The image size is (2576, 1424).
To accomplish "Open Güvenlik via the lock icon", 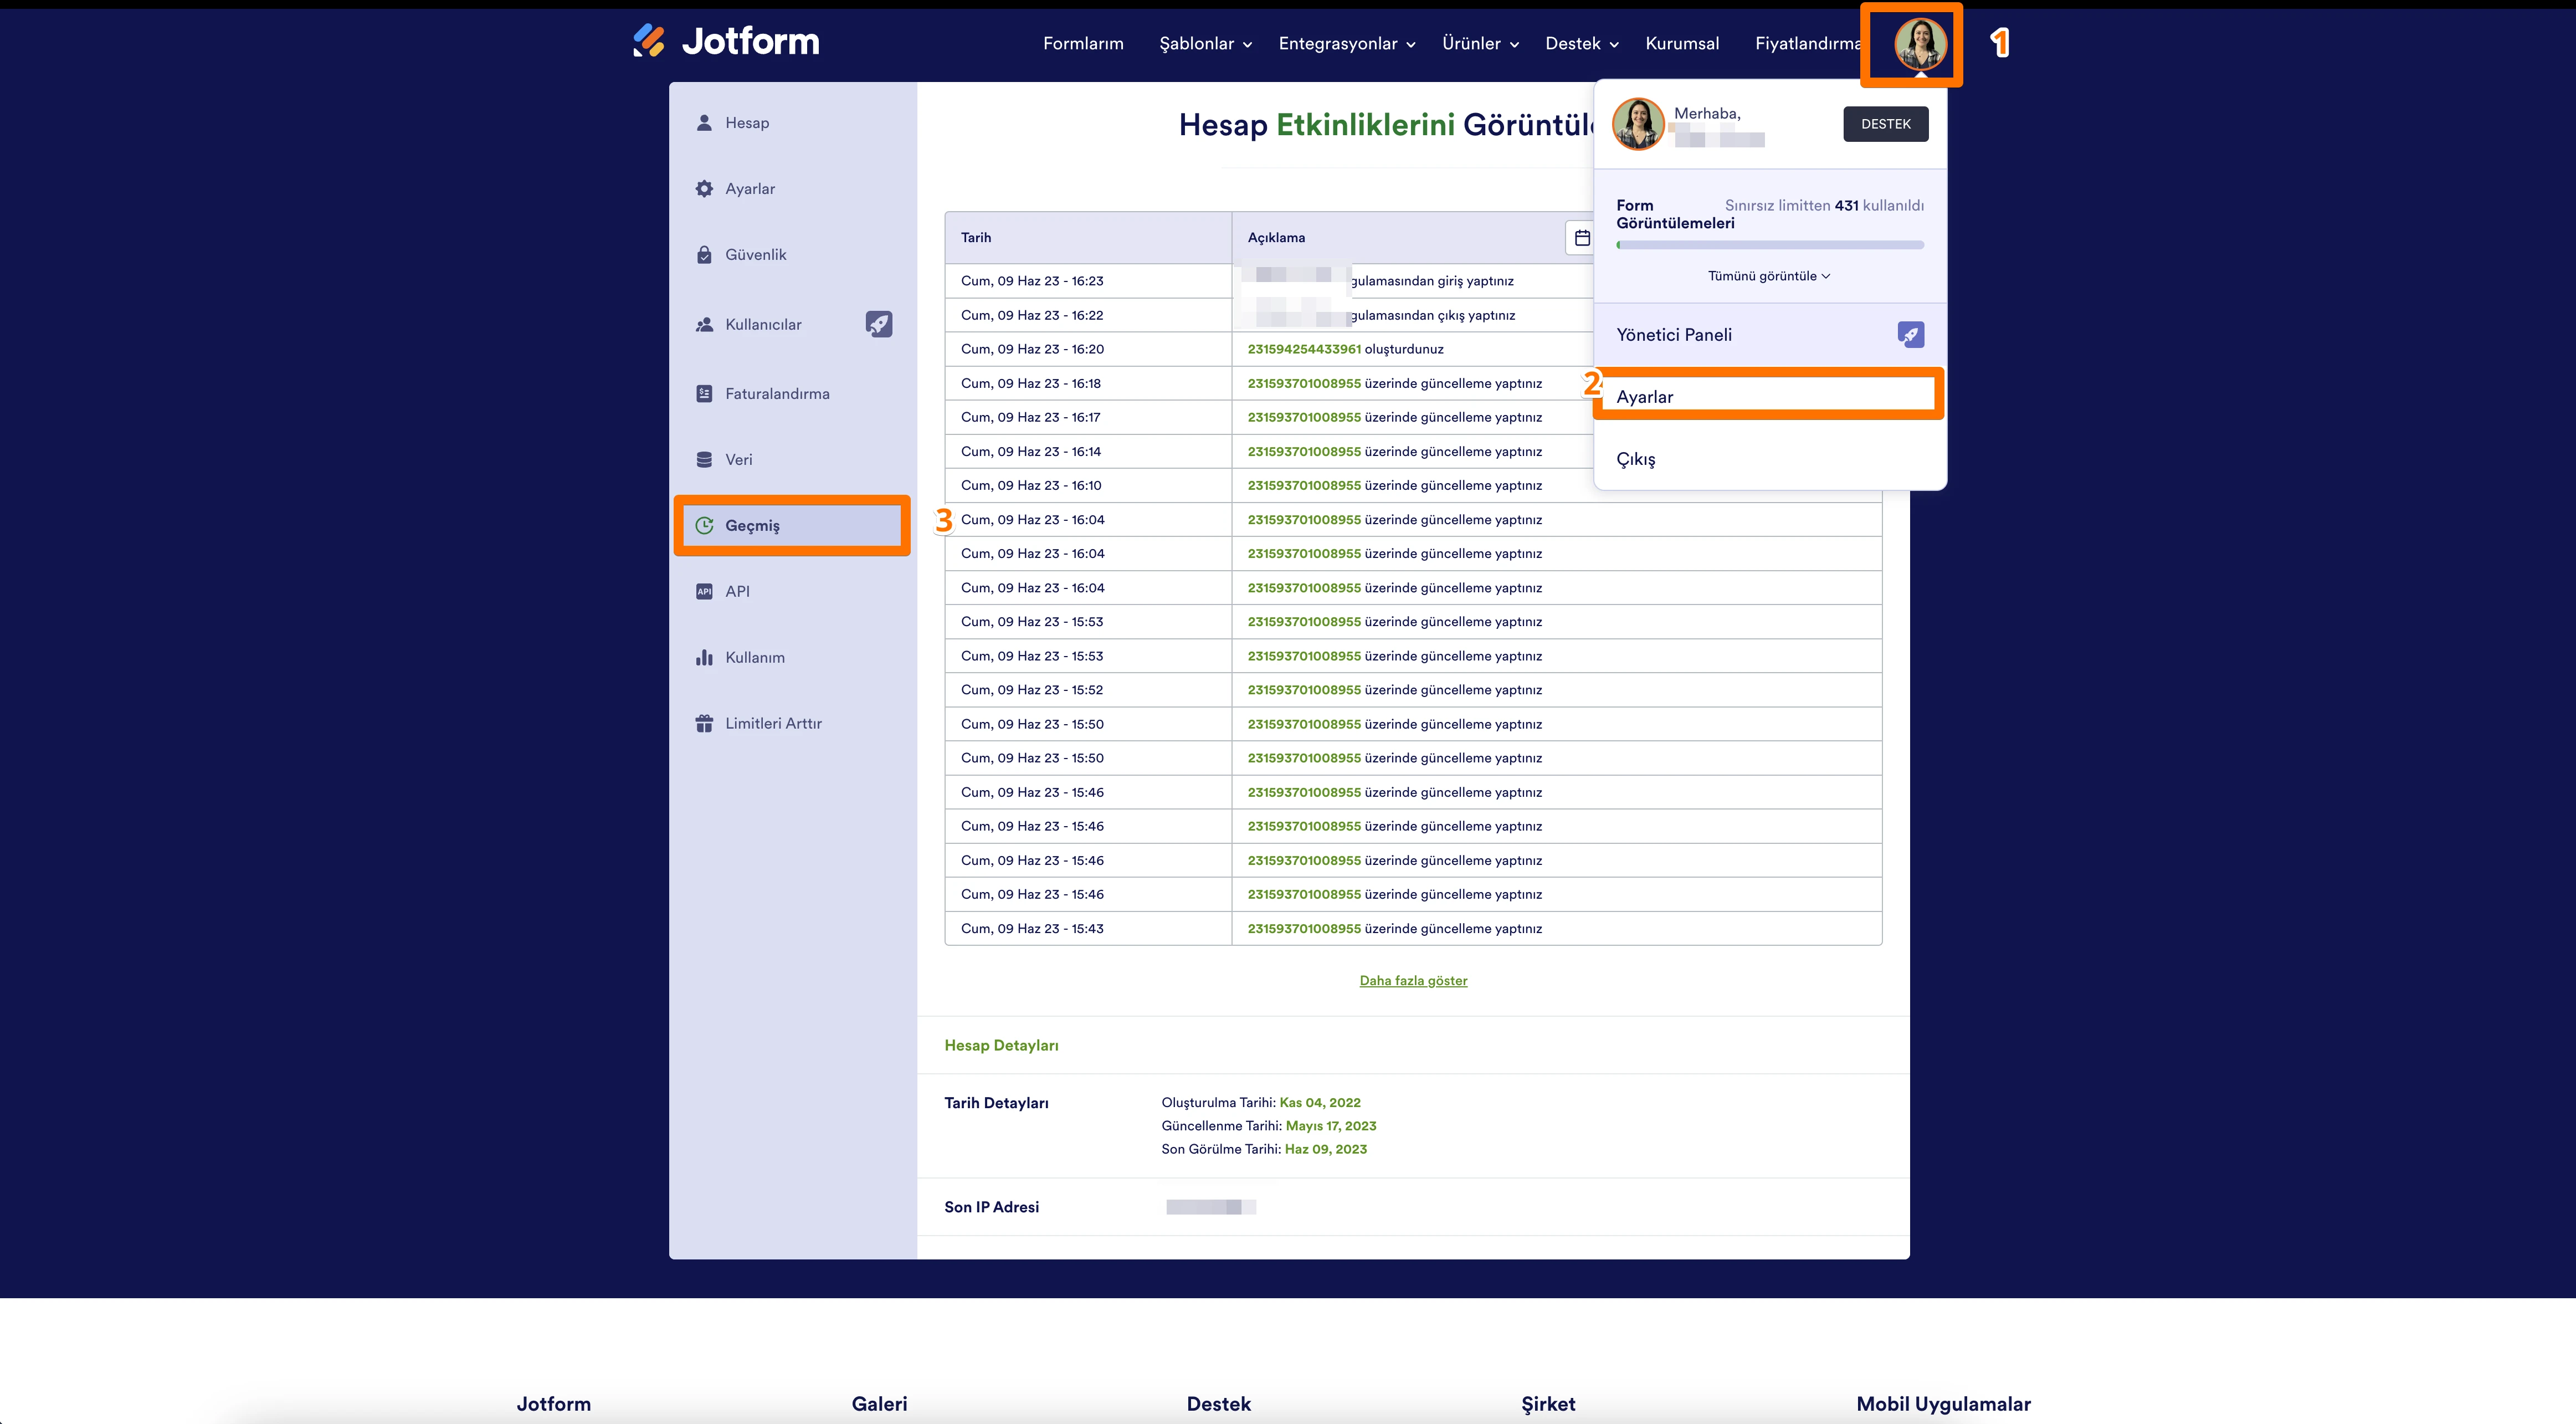I will click(x=703, y=254).
